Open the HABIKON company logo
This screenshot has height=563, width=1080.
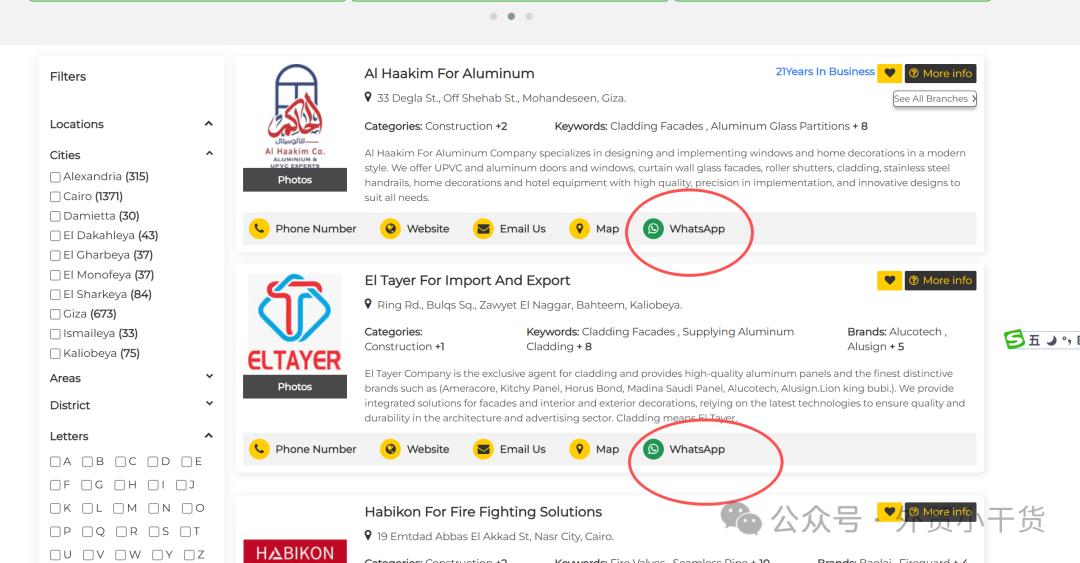pos(295,552)
